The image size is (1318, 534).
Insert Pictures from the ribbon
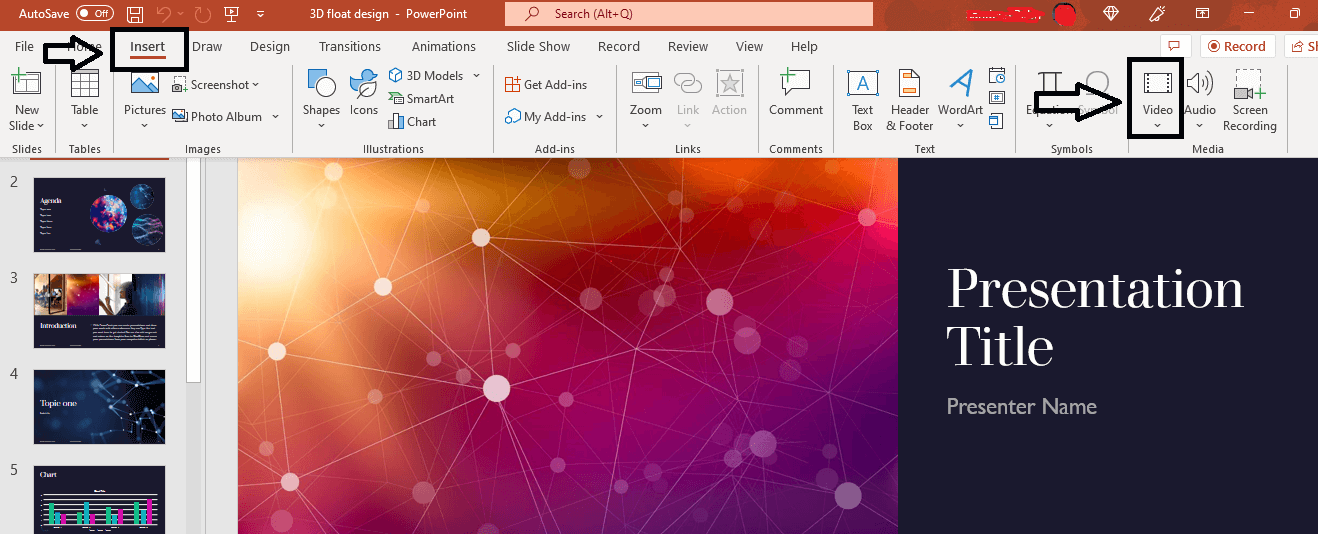click(x=145, y=94)
